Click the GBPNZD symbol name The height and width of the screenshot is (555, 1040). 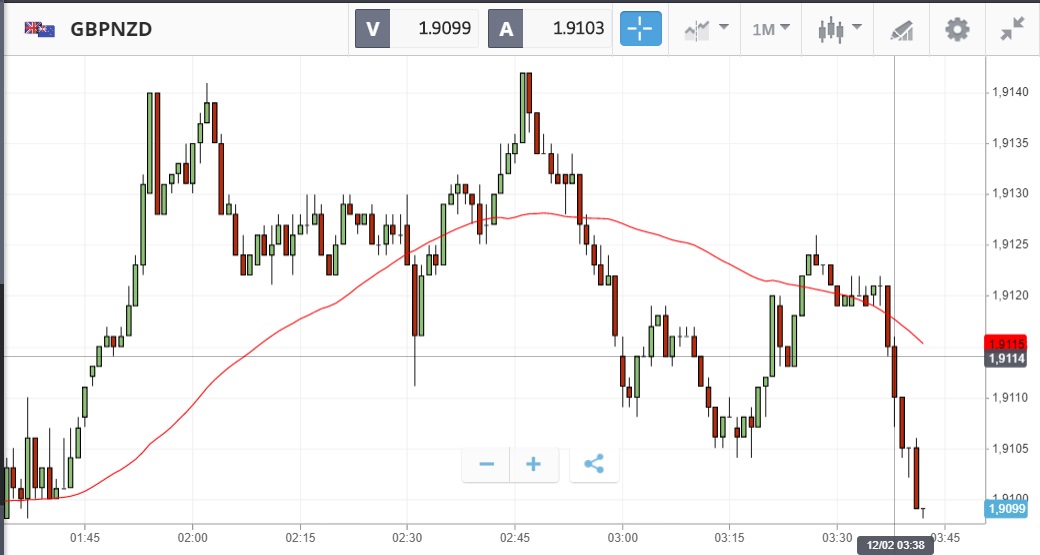pyautogui.click(x=111, y=29)
